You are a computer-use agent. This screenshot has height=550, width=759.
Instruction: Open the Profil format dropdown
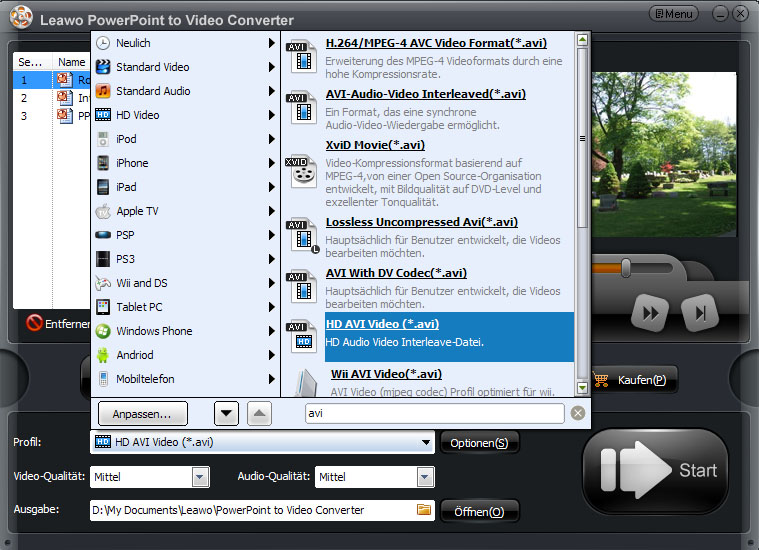click(x=425, y=442)
